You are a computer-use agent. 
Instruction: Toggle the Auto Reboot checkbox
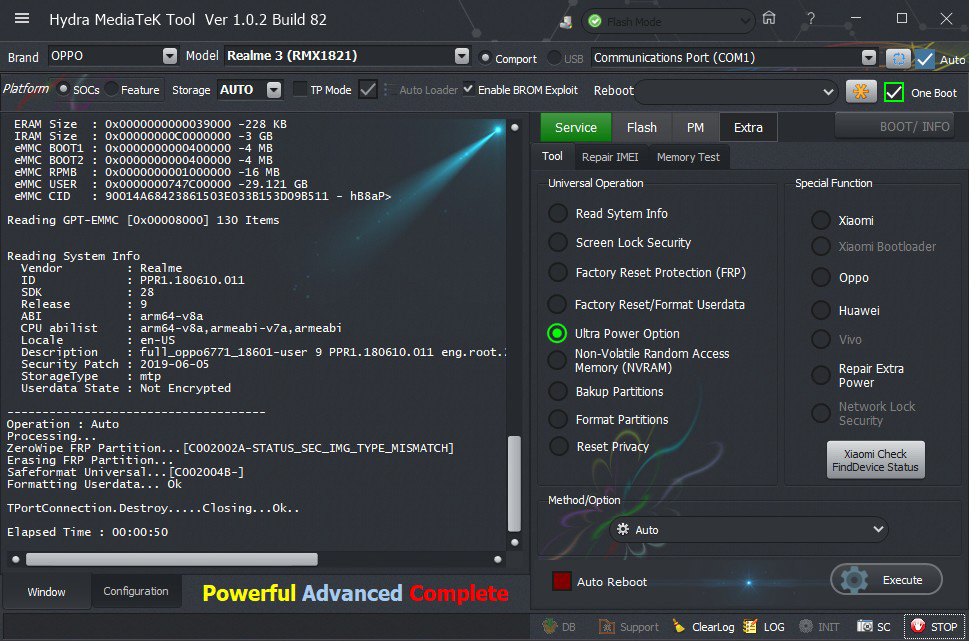(x=562, y=581)
